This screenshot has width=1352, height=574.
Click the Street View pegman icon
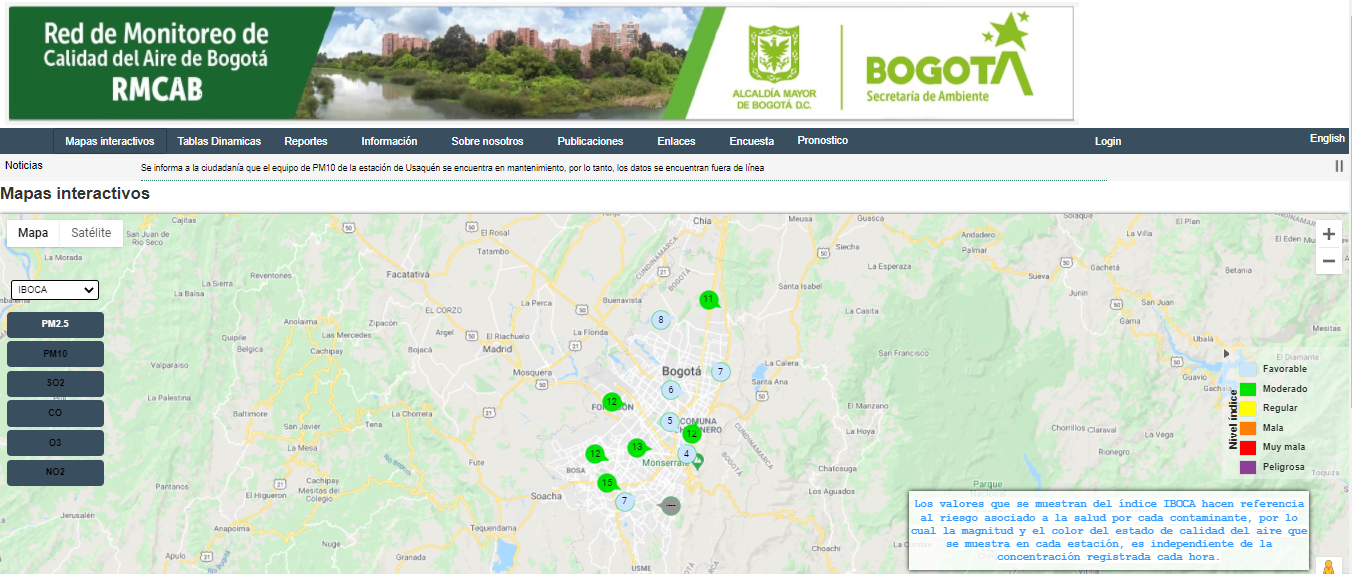pyautogui.click(x=1328, y=567)
